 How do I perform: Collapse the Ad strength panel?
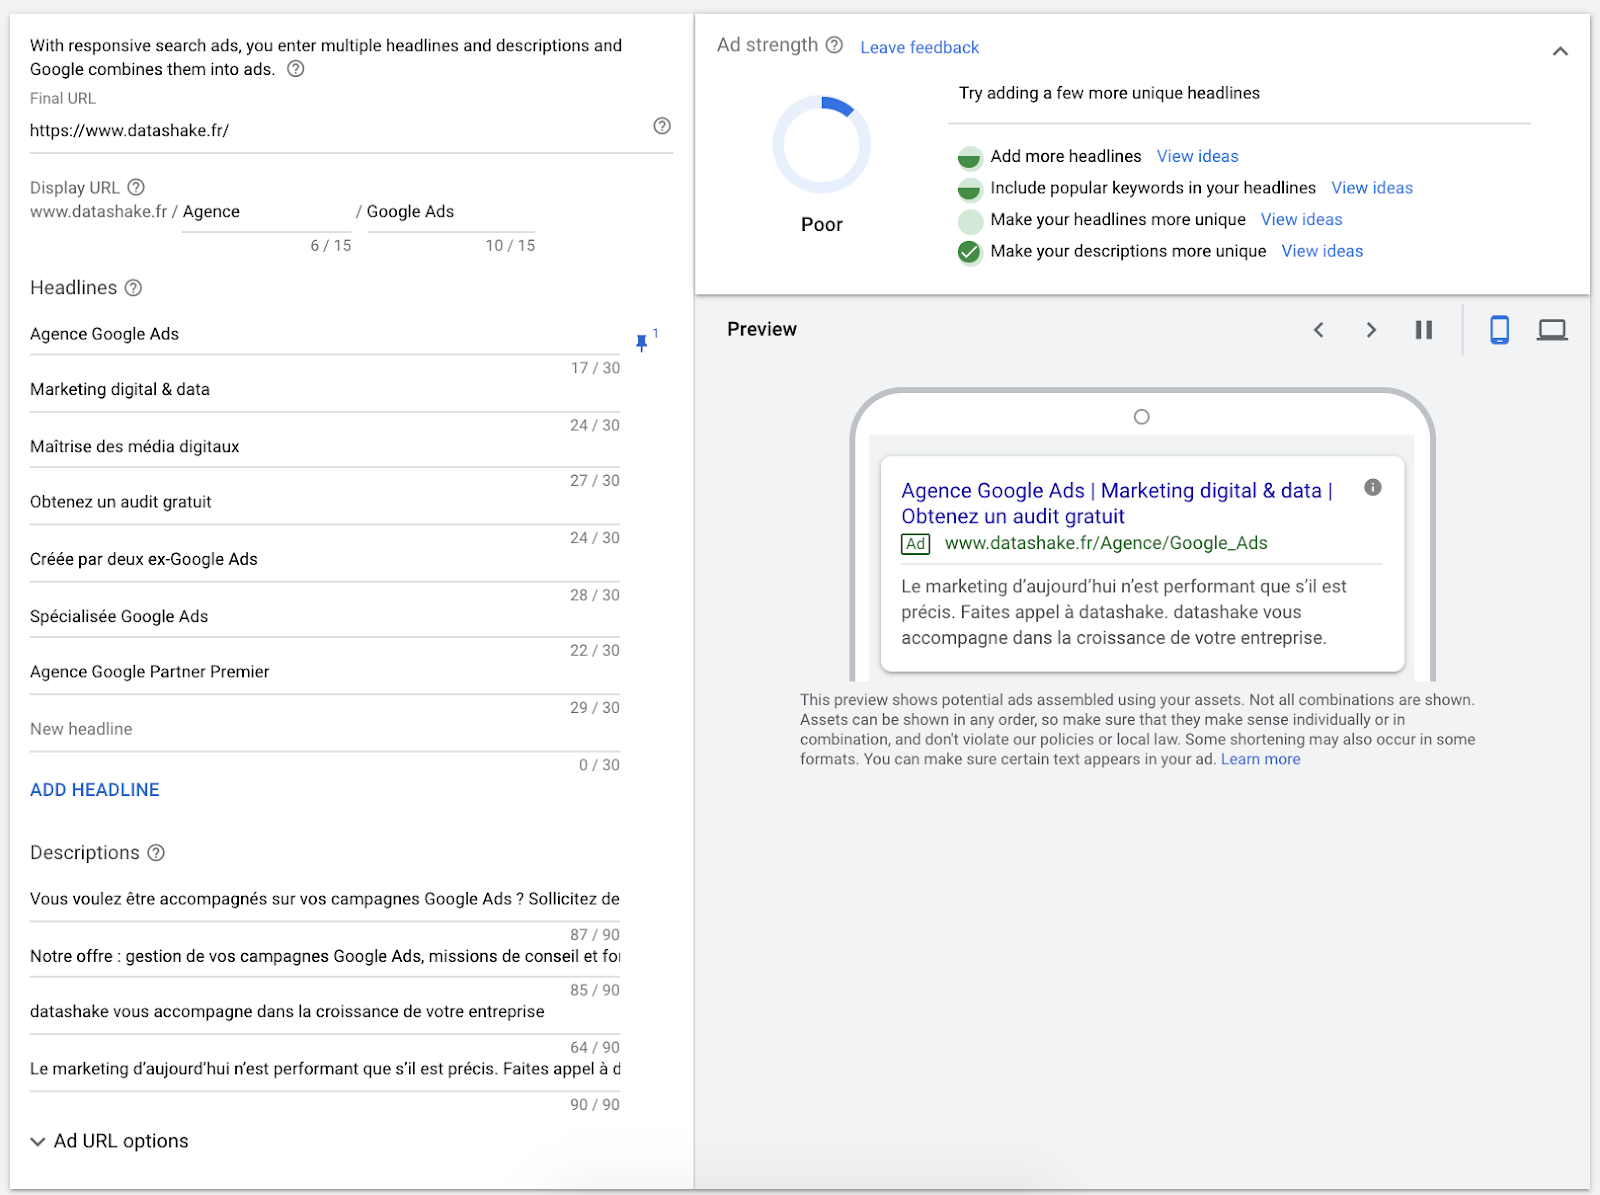point(1561,50)
